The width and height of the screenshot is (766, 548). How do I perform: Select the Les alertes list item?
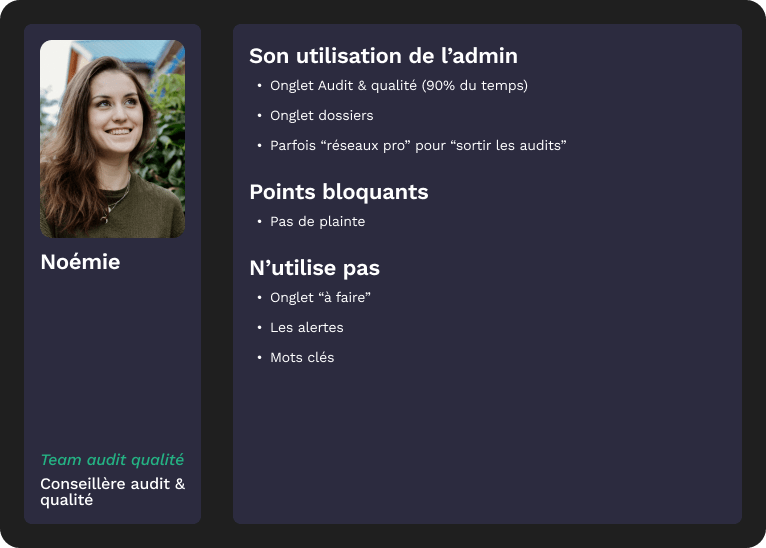point(306,328)
